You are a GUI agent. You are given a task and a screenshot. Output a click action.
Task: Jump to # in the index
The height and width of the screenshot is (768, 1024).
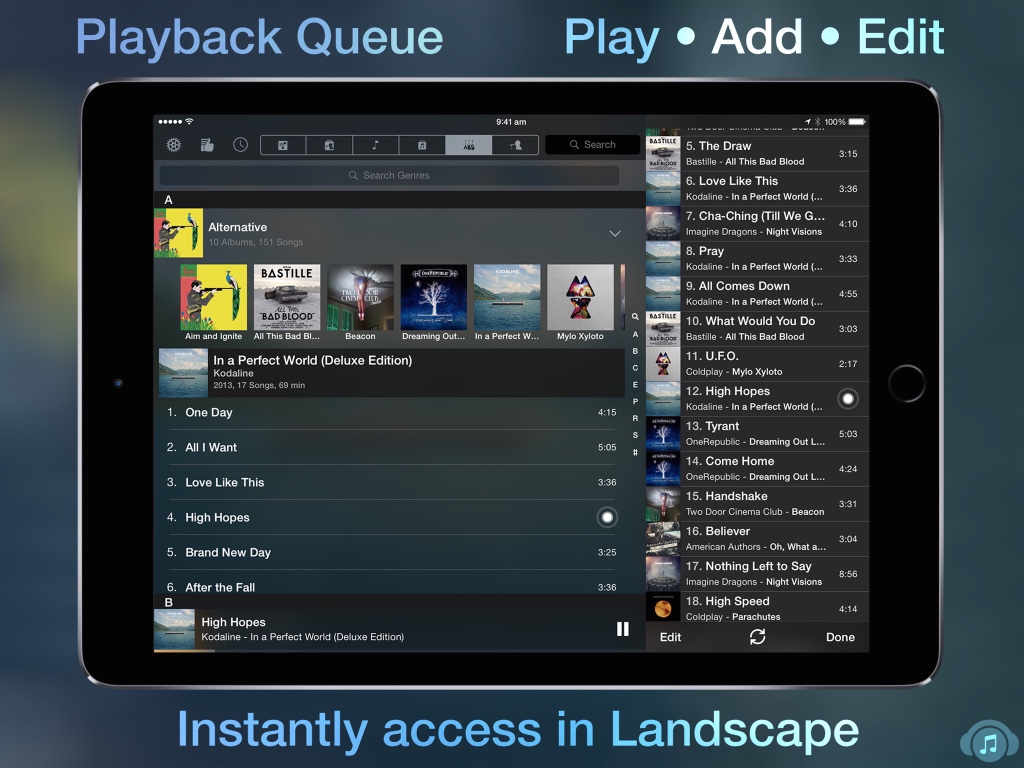point(635,453)
